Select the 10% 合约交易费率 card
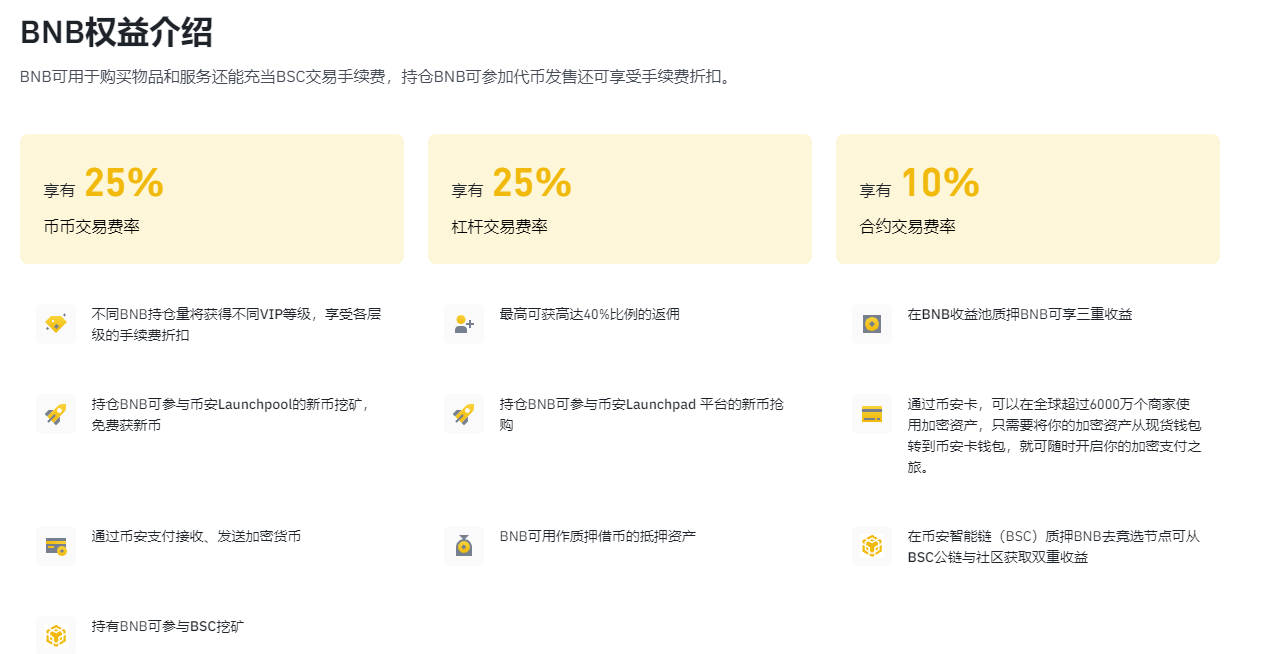This screenshot has width=1269, height=654. tap(1028, 199)
